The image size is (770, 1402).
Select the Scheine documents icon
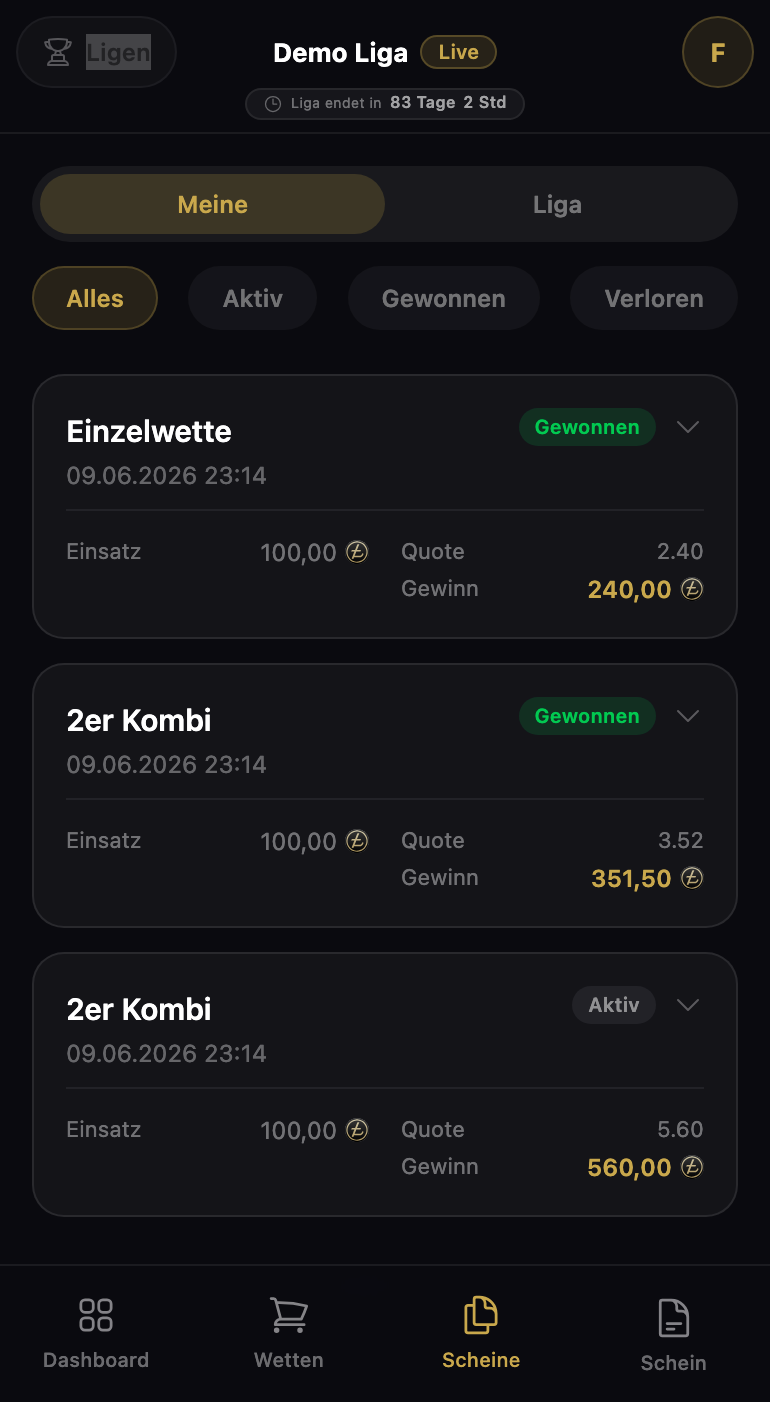pyautogui.click(x=481, y=1315)
